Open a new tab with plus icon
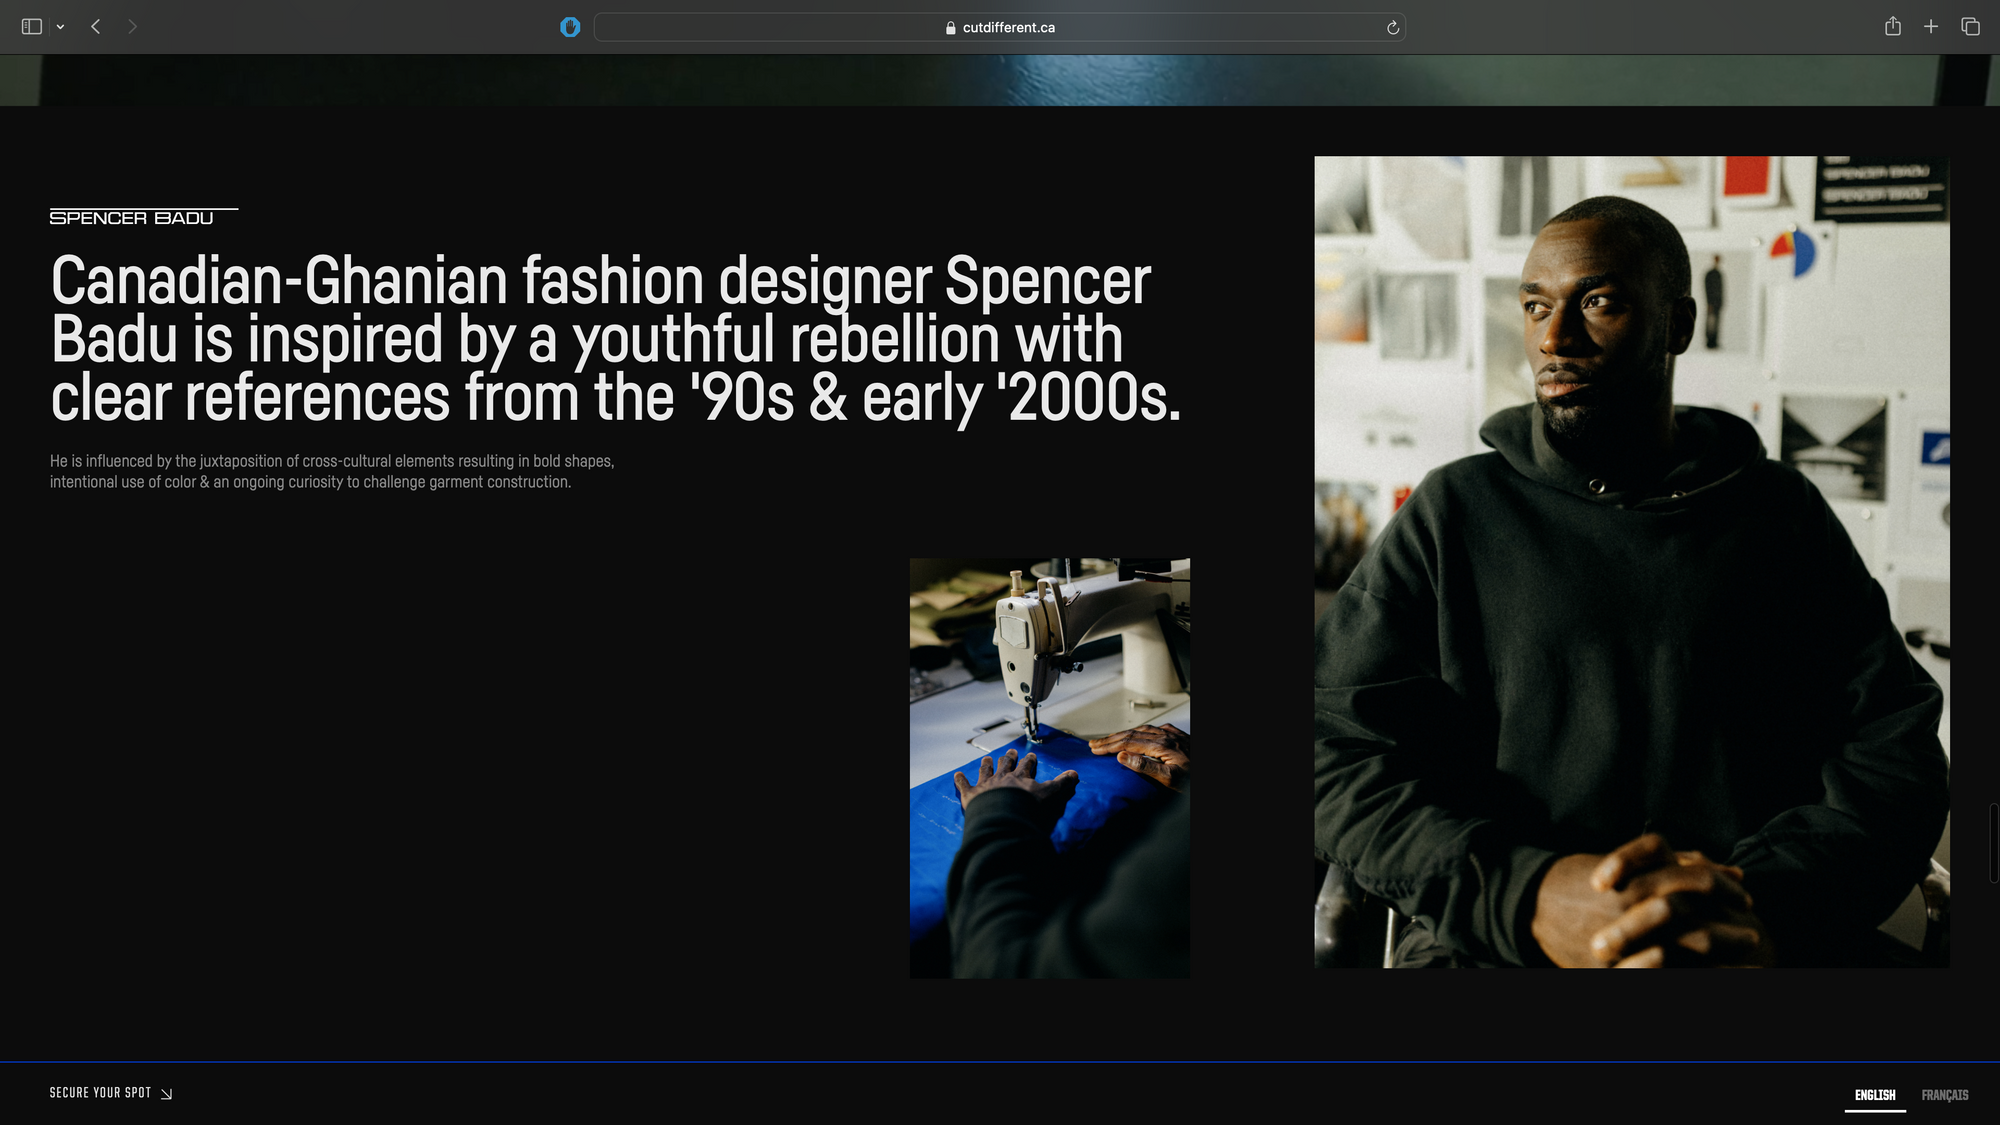 1931,27
